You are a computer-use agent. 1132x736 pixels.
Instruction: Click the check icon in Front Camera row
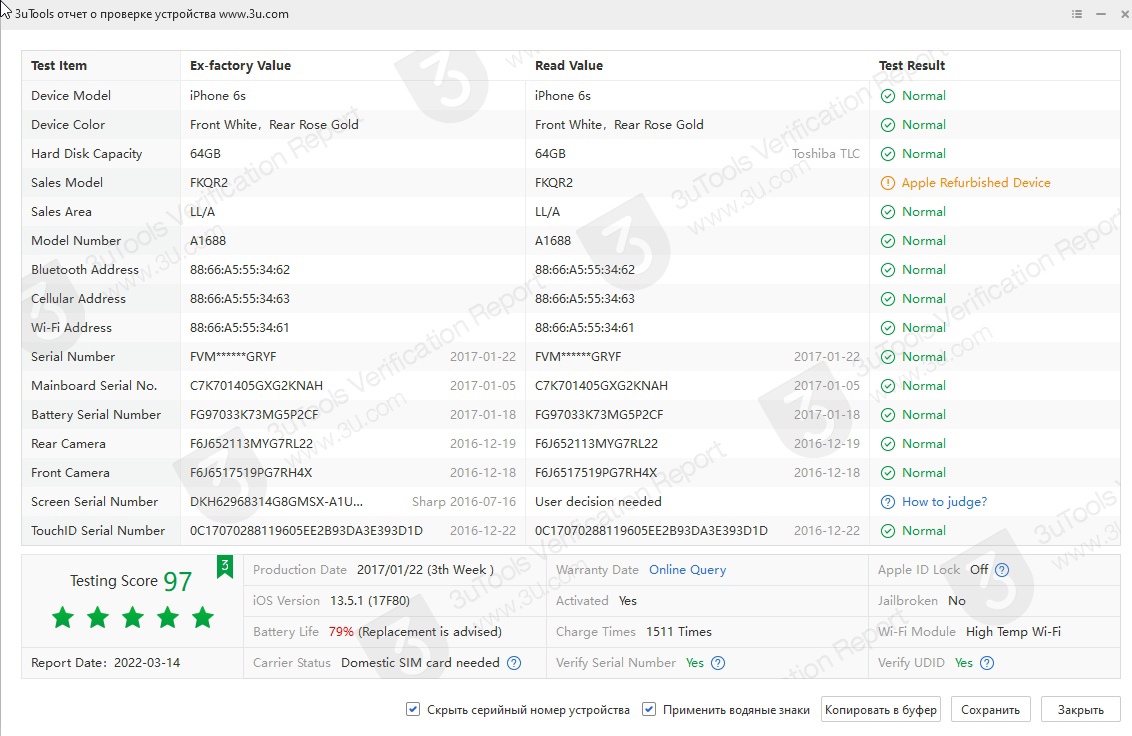coord(888,473)
